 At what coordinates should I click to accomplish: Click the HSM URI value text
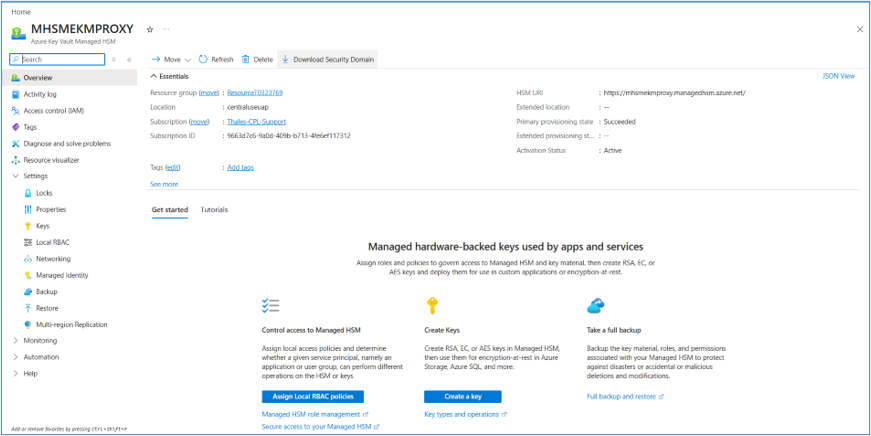tap(674, 93)
